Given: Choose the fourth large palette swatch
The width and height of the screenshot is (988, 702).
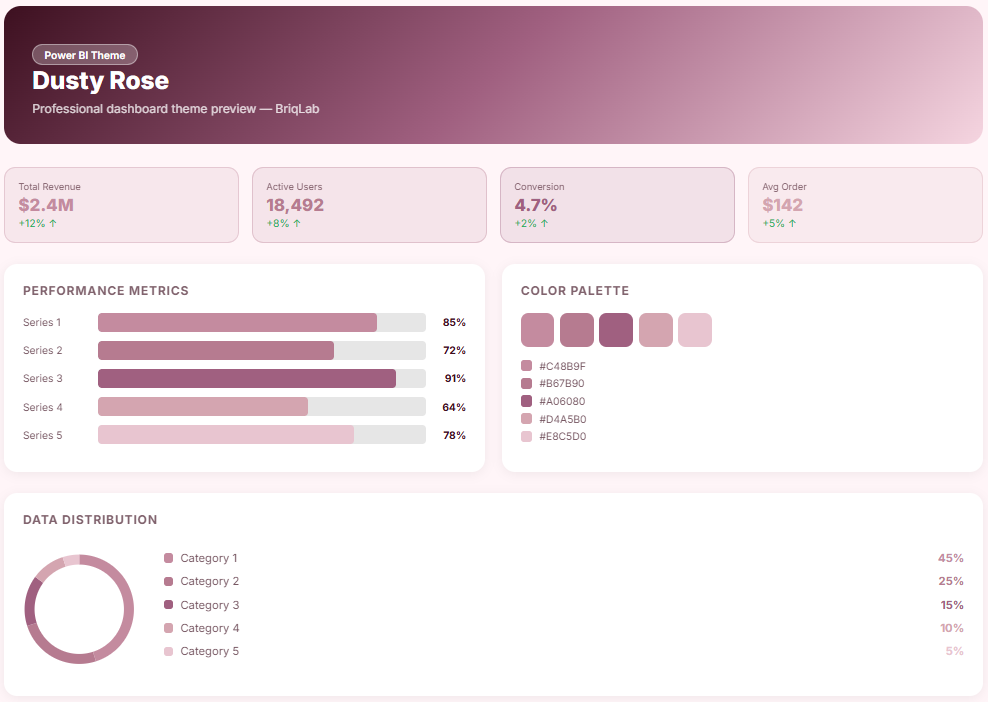Looking at the screenshot, I should pos(655,330).
